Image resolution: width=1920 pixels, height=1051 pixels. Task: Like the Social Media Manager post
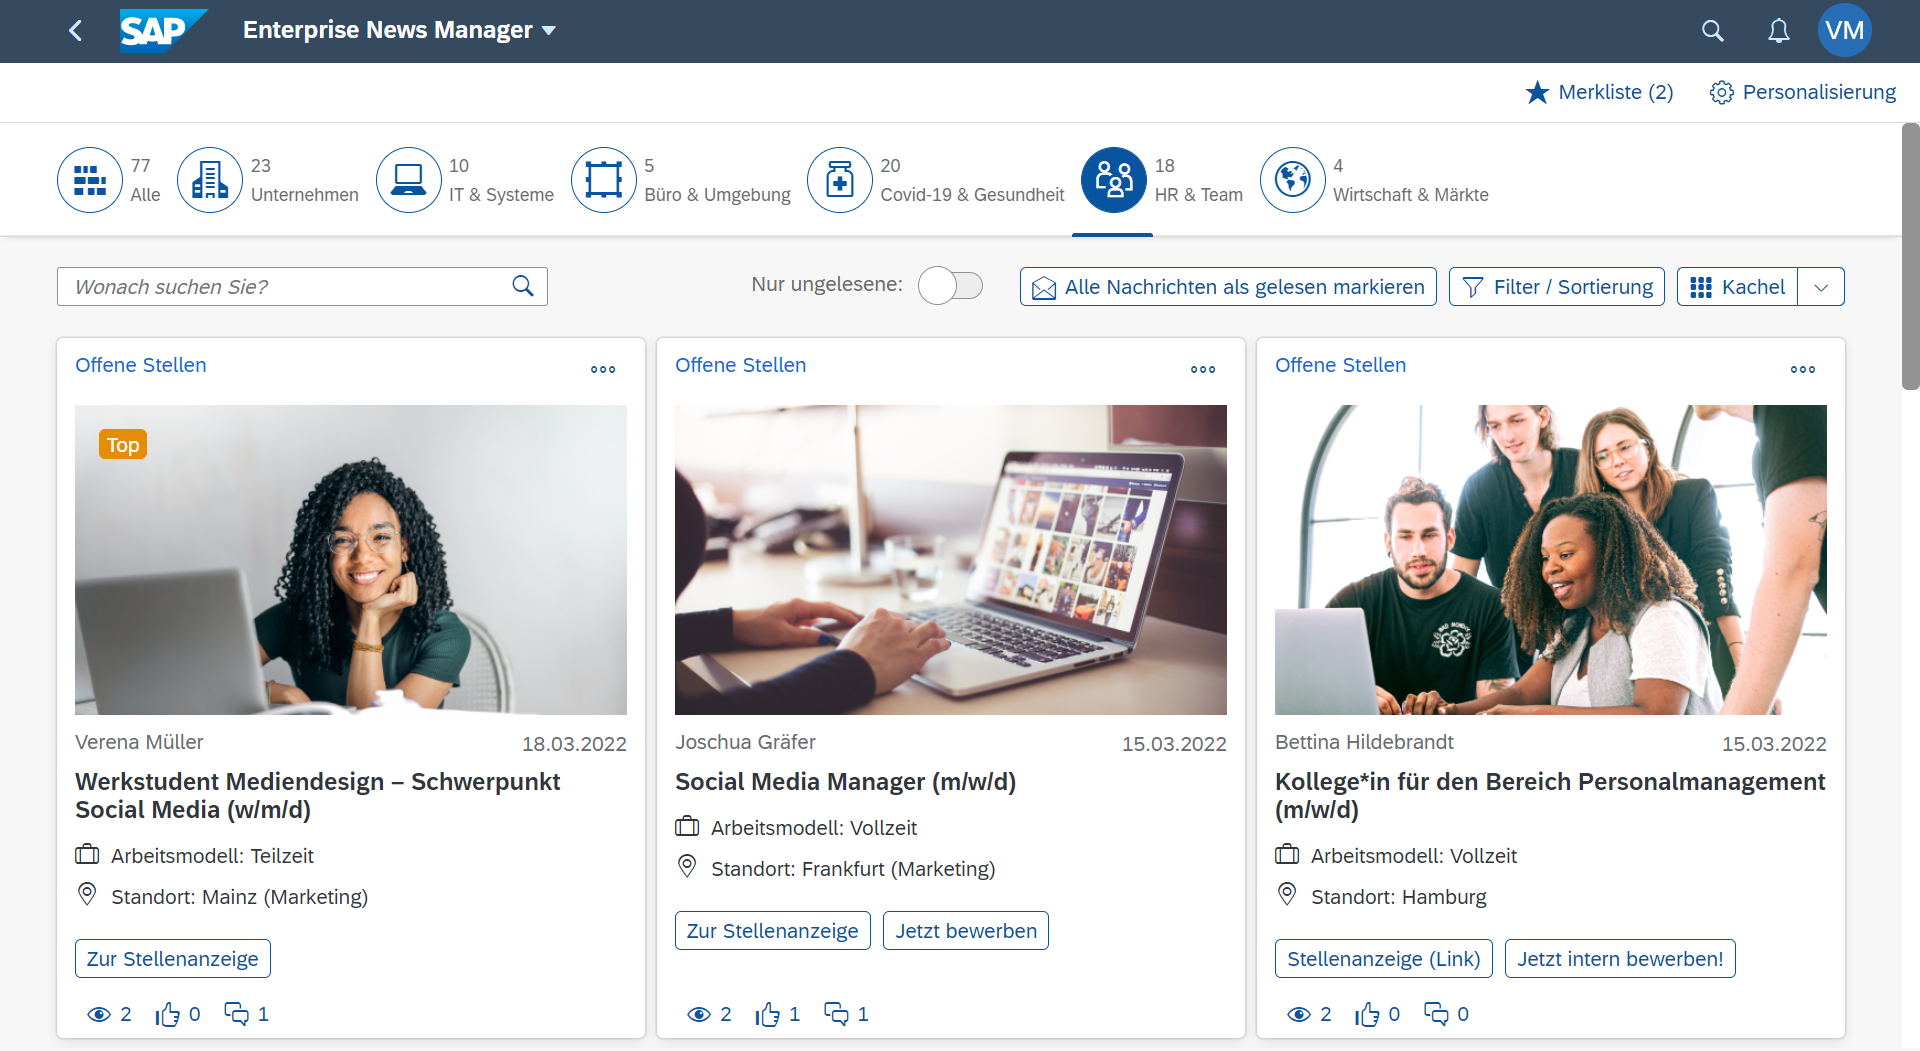tap(768, 1013)
